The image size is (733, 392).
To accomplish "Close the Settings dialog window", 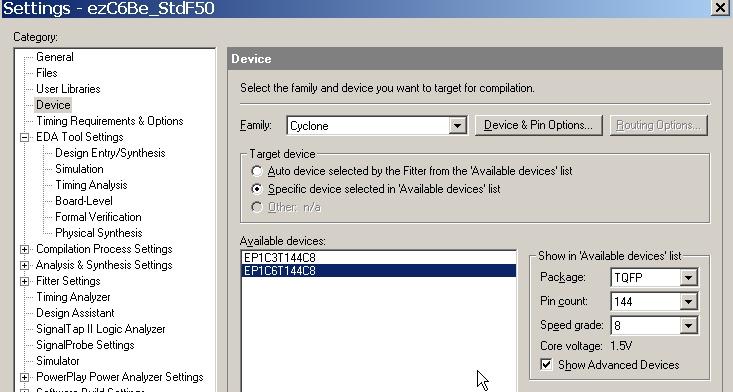I will (x=720, y=8).
